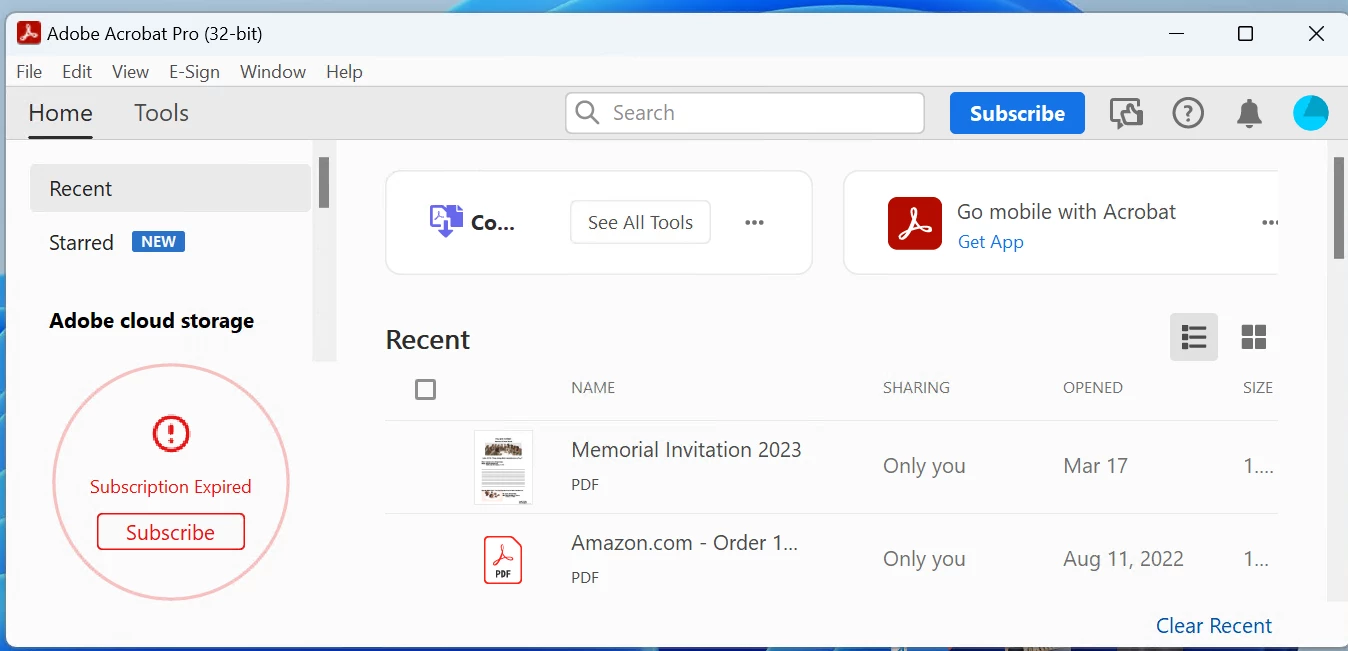Click inside the Search field
This screenshot has width=1348, height=651.
(x=745, y=113)
